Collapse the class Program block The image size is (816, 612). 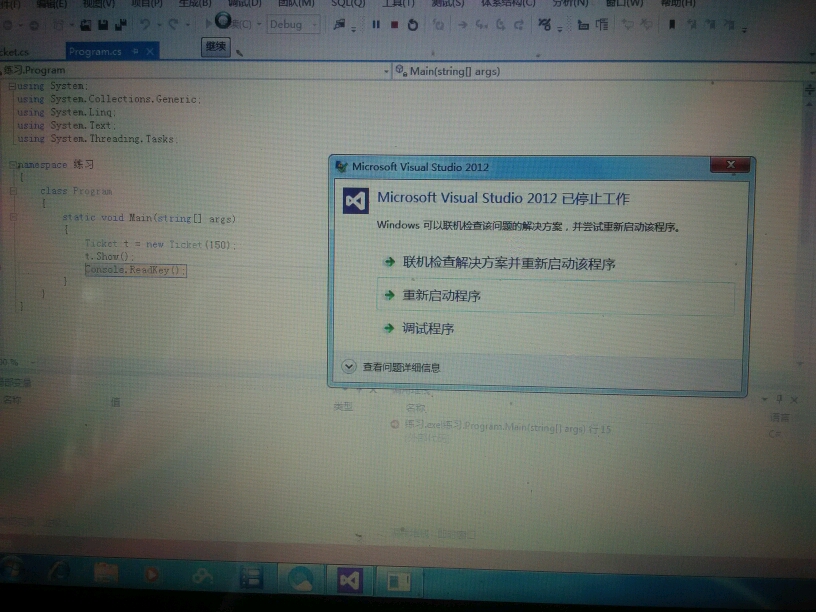[13, 191]
